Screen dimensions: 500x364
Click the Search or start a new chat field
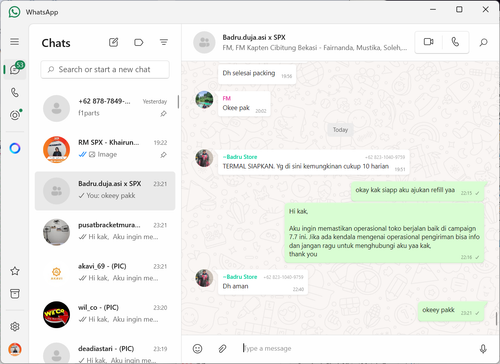(105, 69)
